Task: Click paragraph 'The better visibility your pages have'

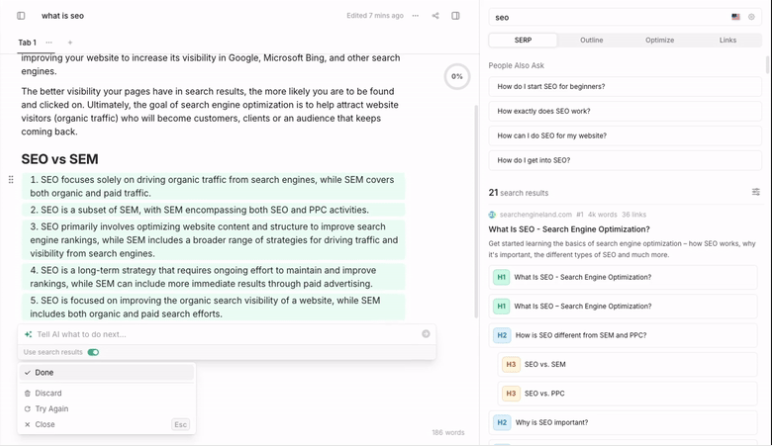Action: click(x=210, y=111)
